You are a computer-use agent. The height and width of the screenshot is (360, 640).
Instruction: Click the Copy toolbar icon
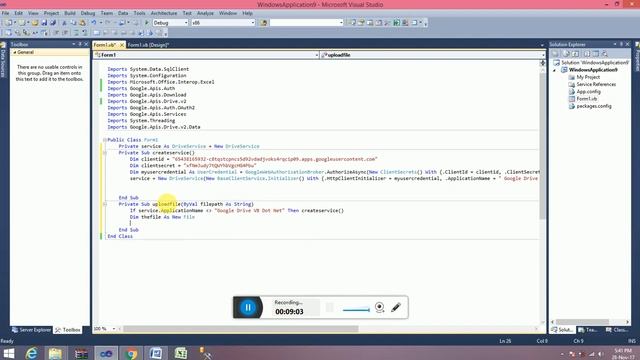73,23
